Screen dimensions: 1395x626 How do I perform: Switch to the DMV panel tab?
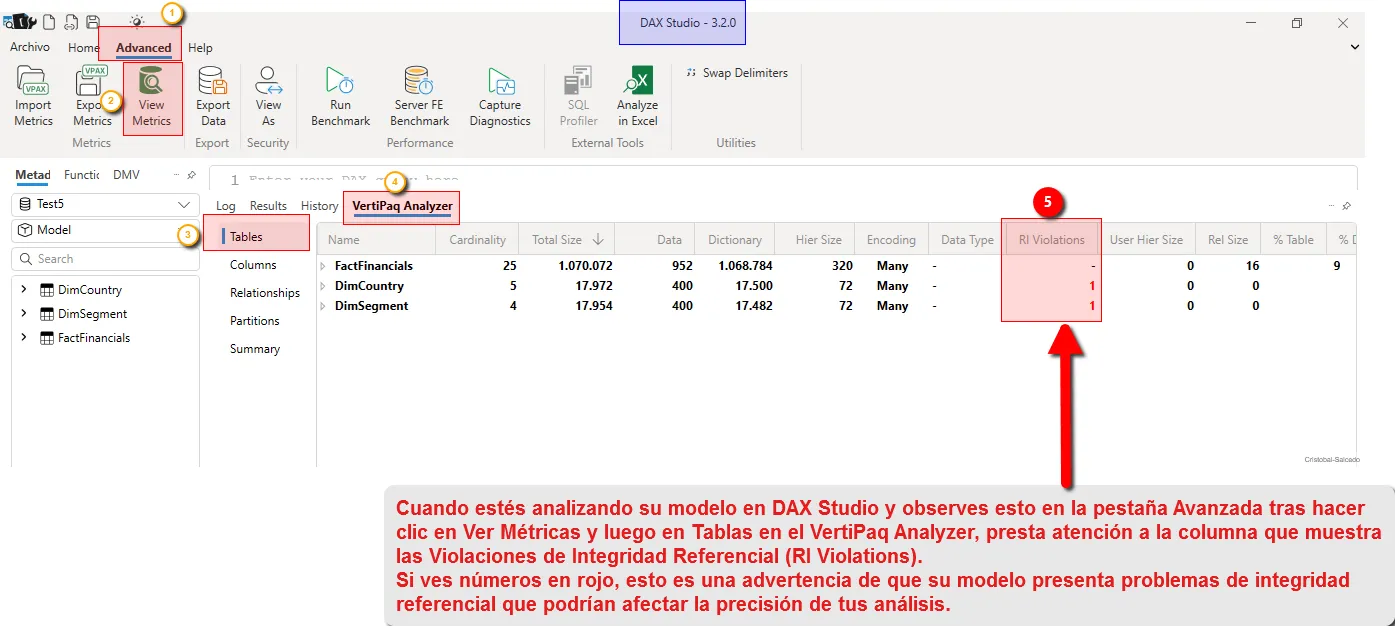tap(126, 175)
